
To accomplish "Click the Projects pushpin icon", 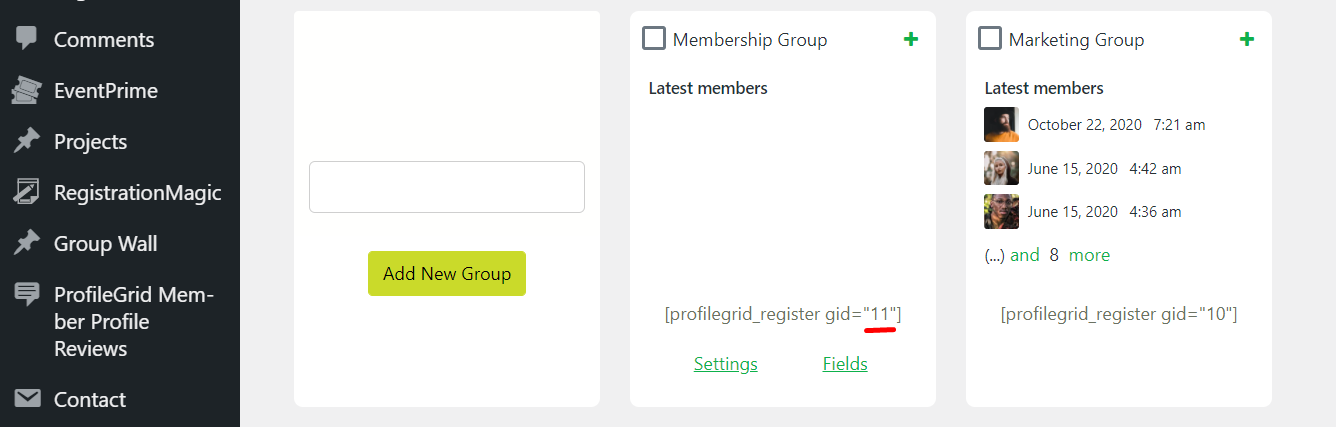I will [27, 141].
